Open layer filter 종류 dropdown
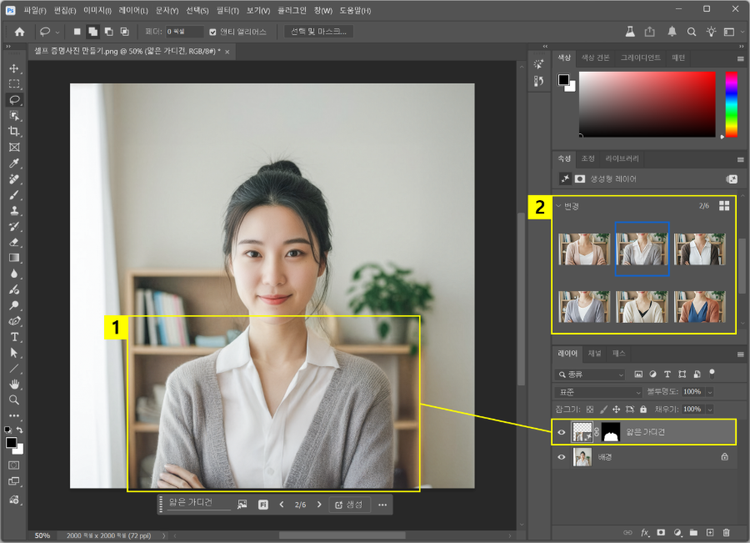The width and height of the screenshot is (750, 543). pos(591,374)
